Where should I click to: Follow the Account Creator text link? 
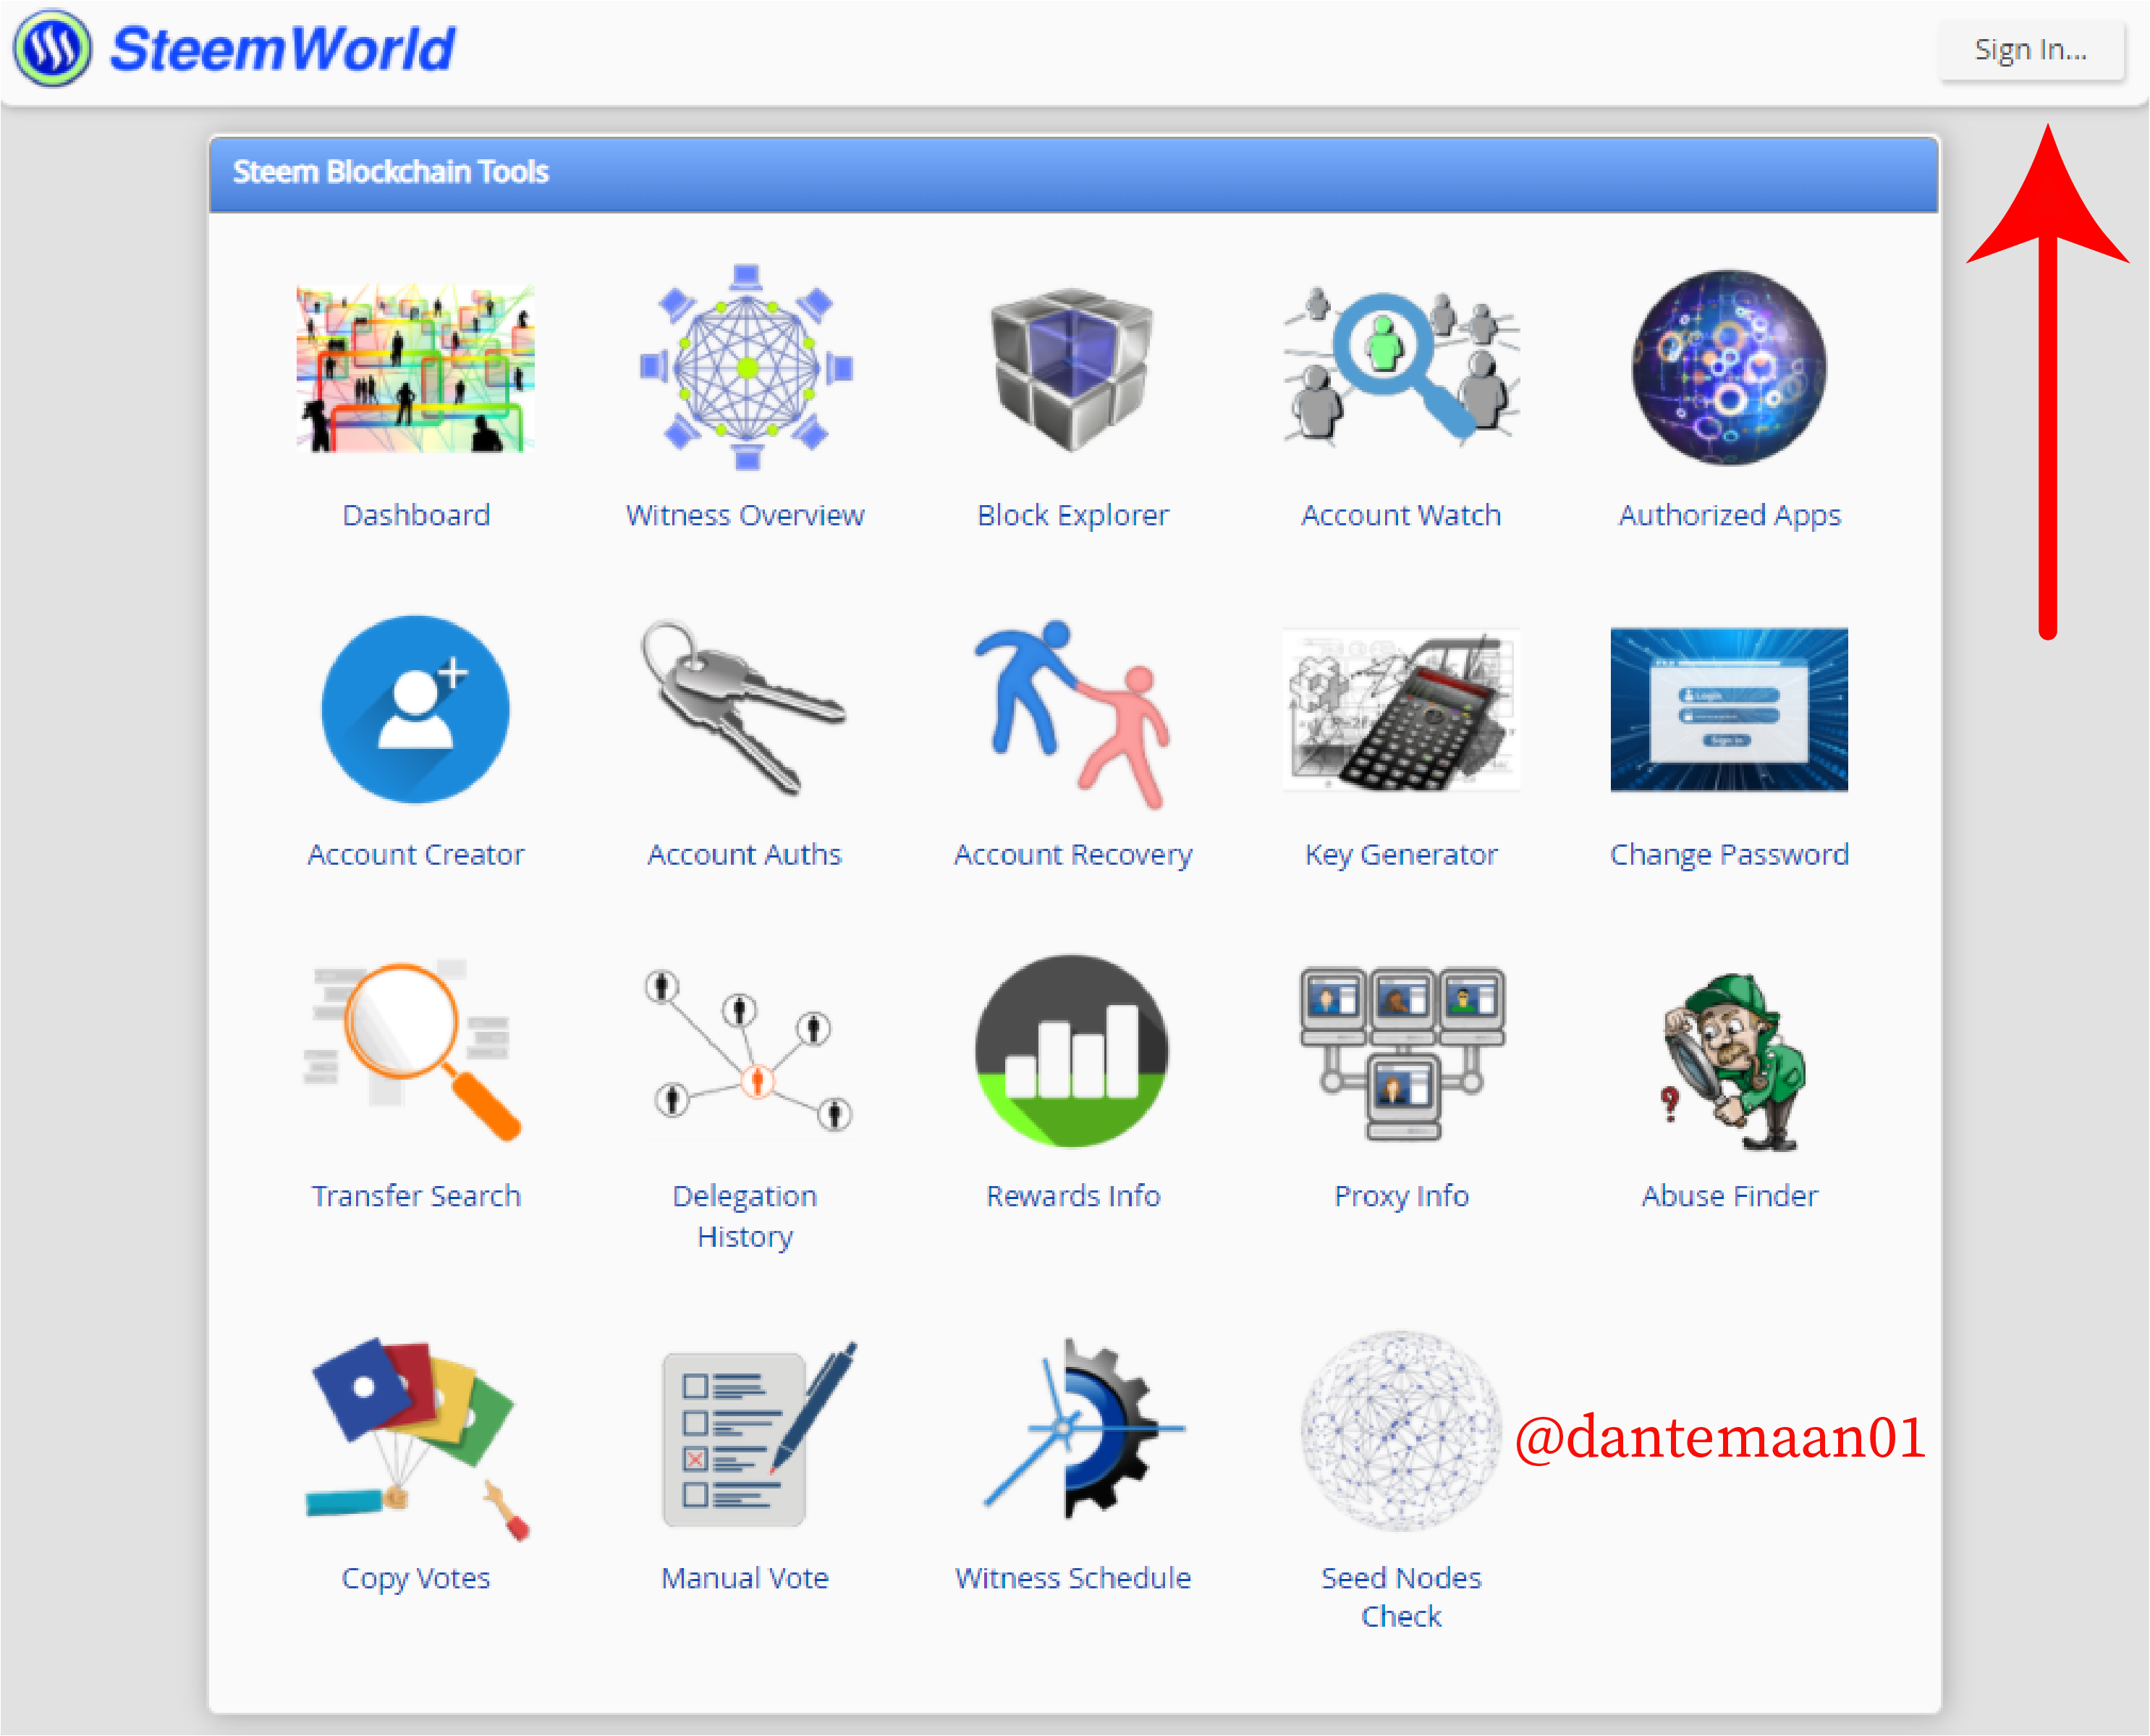(x=416, y=855)
